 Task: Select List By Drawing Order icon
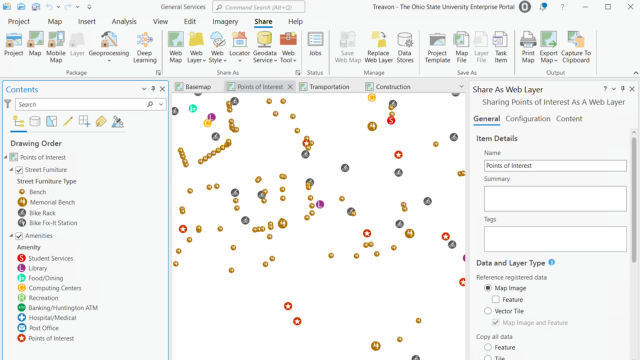tap(18, 122)
